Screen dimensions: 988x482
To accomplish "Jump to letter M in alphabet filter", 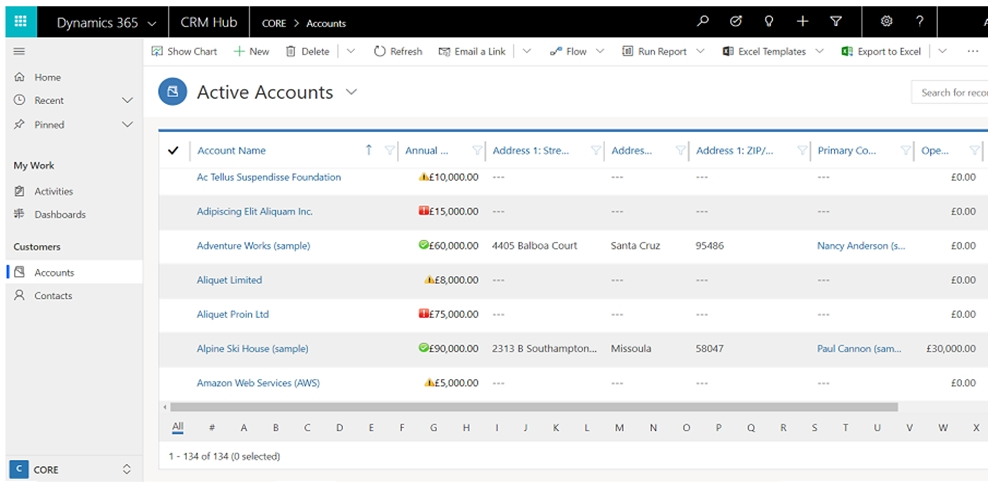I will coord(619,428).
